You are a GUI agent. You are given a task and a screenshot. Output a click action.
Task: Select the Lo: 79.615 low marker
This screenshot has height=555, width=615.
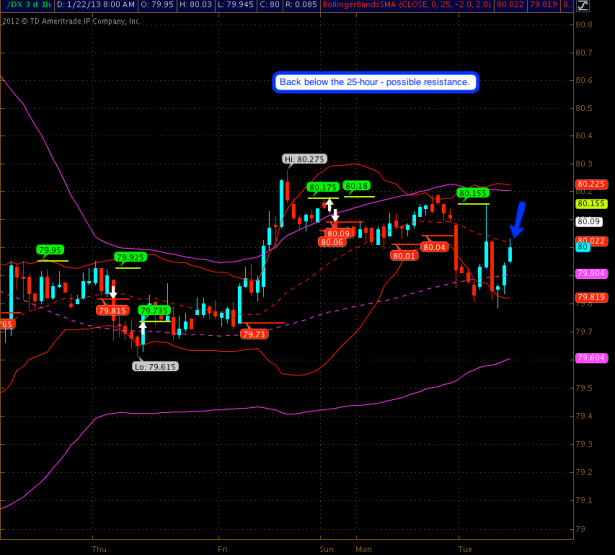point(153,366)
